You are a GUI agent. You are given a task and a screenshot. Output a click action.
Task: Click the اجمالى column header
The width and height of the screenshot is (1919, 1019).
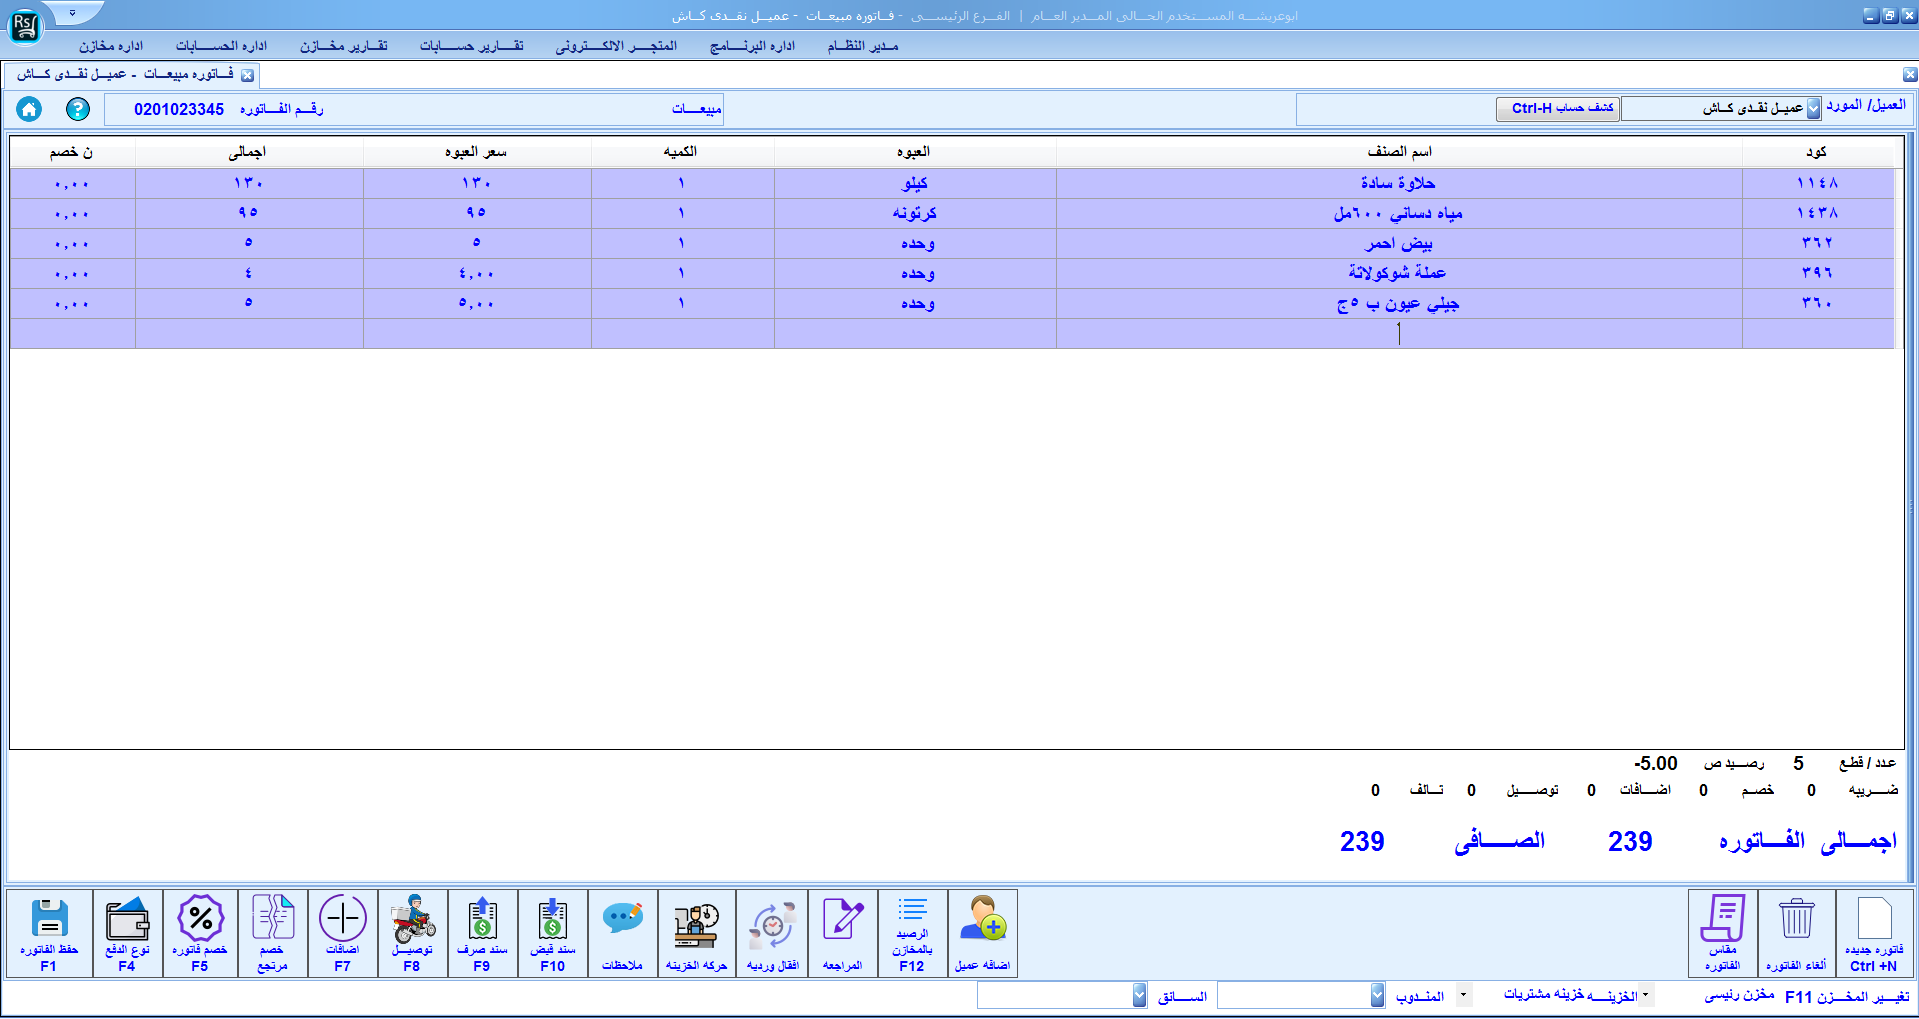(248, 152)
